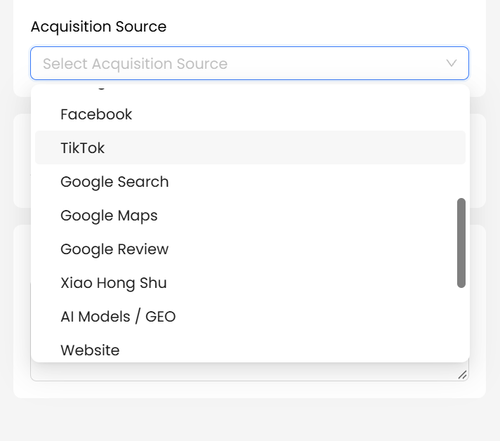Click the Select Acquisition Source placeholder text
Screen dimensions: 500x441
click(135, 63)
